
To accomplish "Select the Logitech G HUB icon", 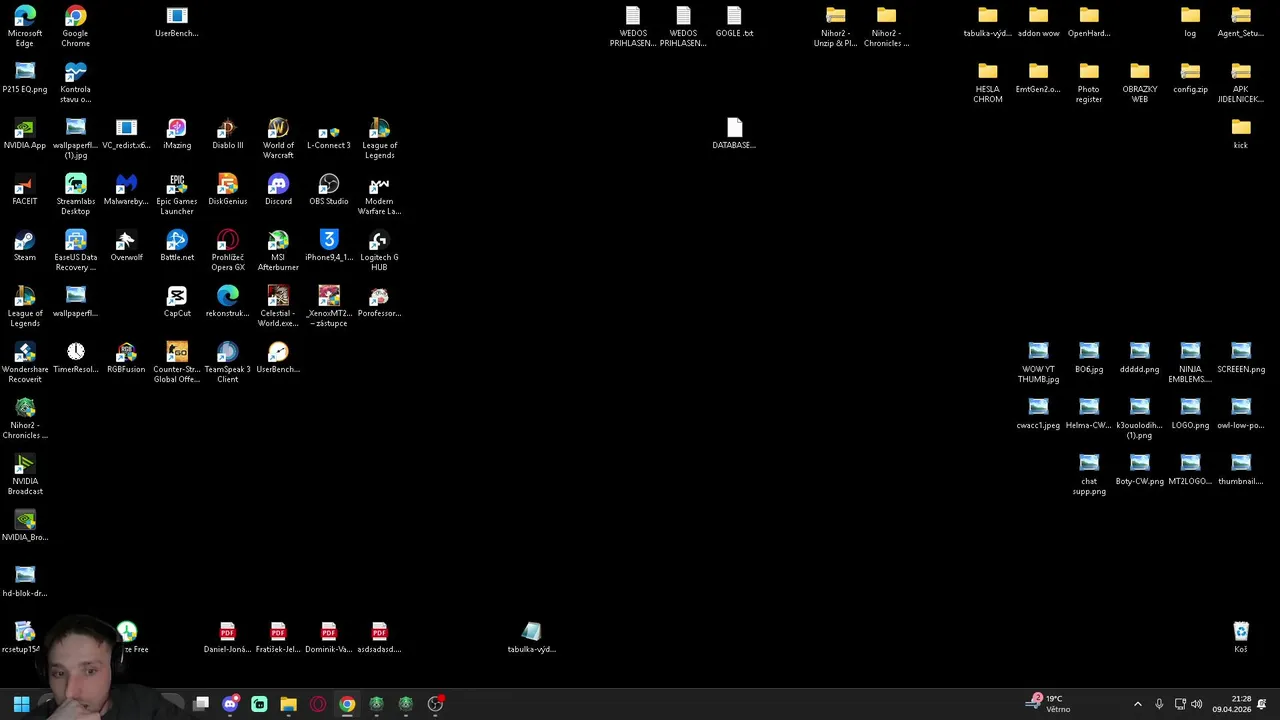I will (x=379, y=251).
